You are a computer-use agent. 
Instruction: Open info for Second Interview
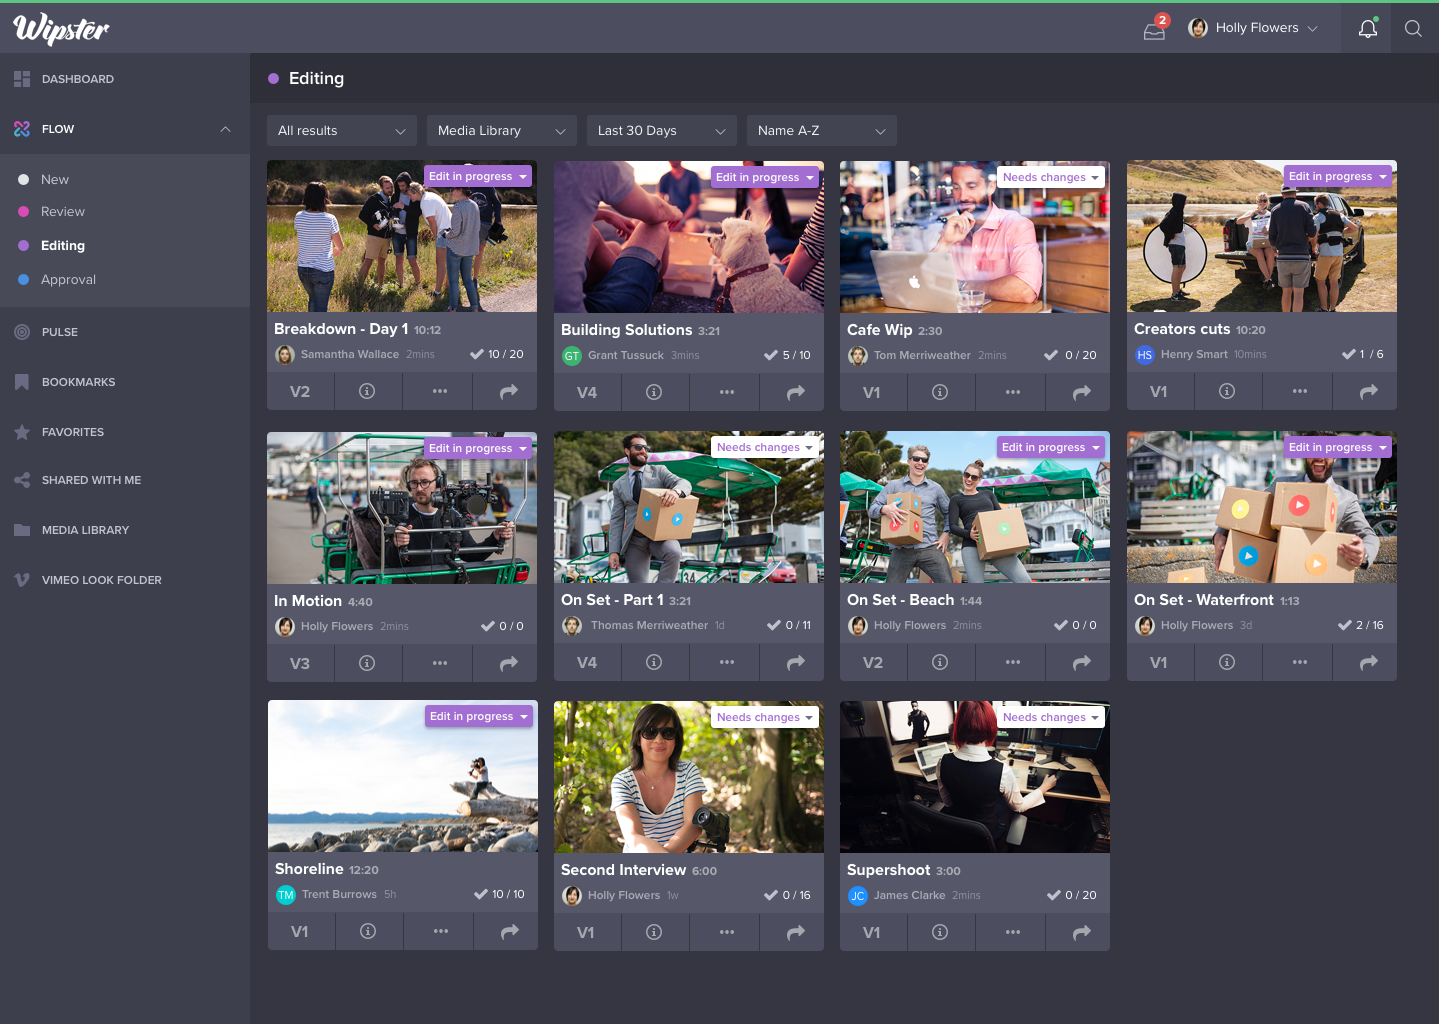coord(654,932)
